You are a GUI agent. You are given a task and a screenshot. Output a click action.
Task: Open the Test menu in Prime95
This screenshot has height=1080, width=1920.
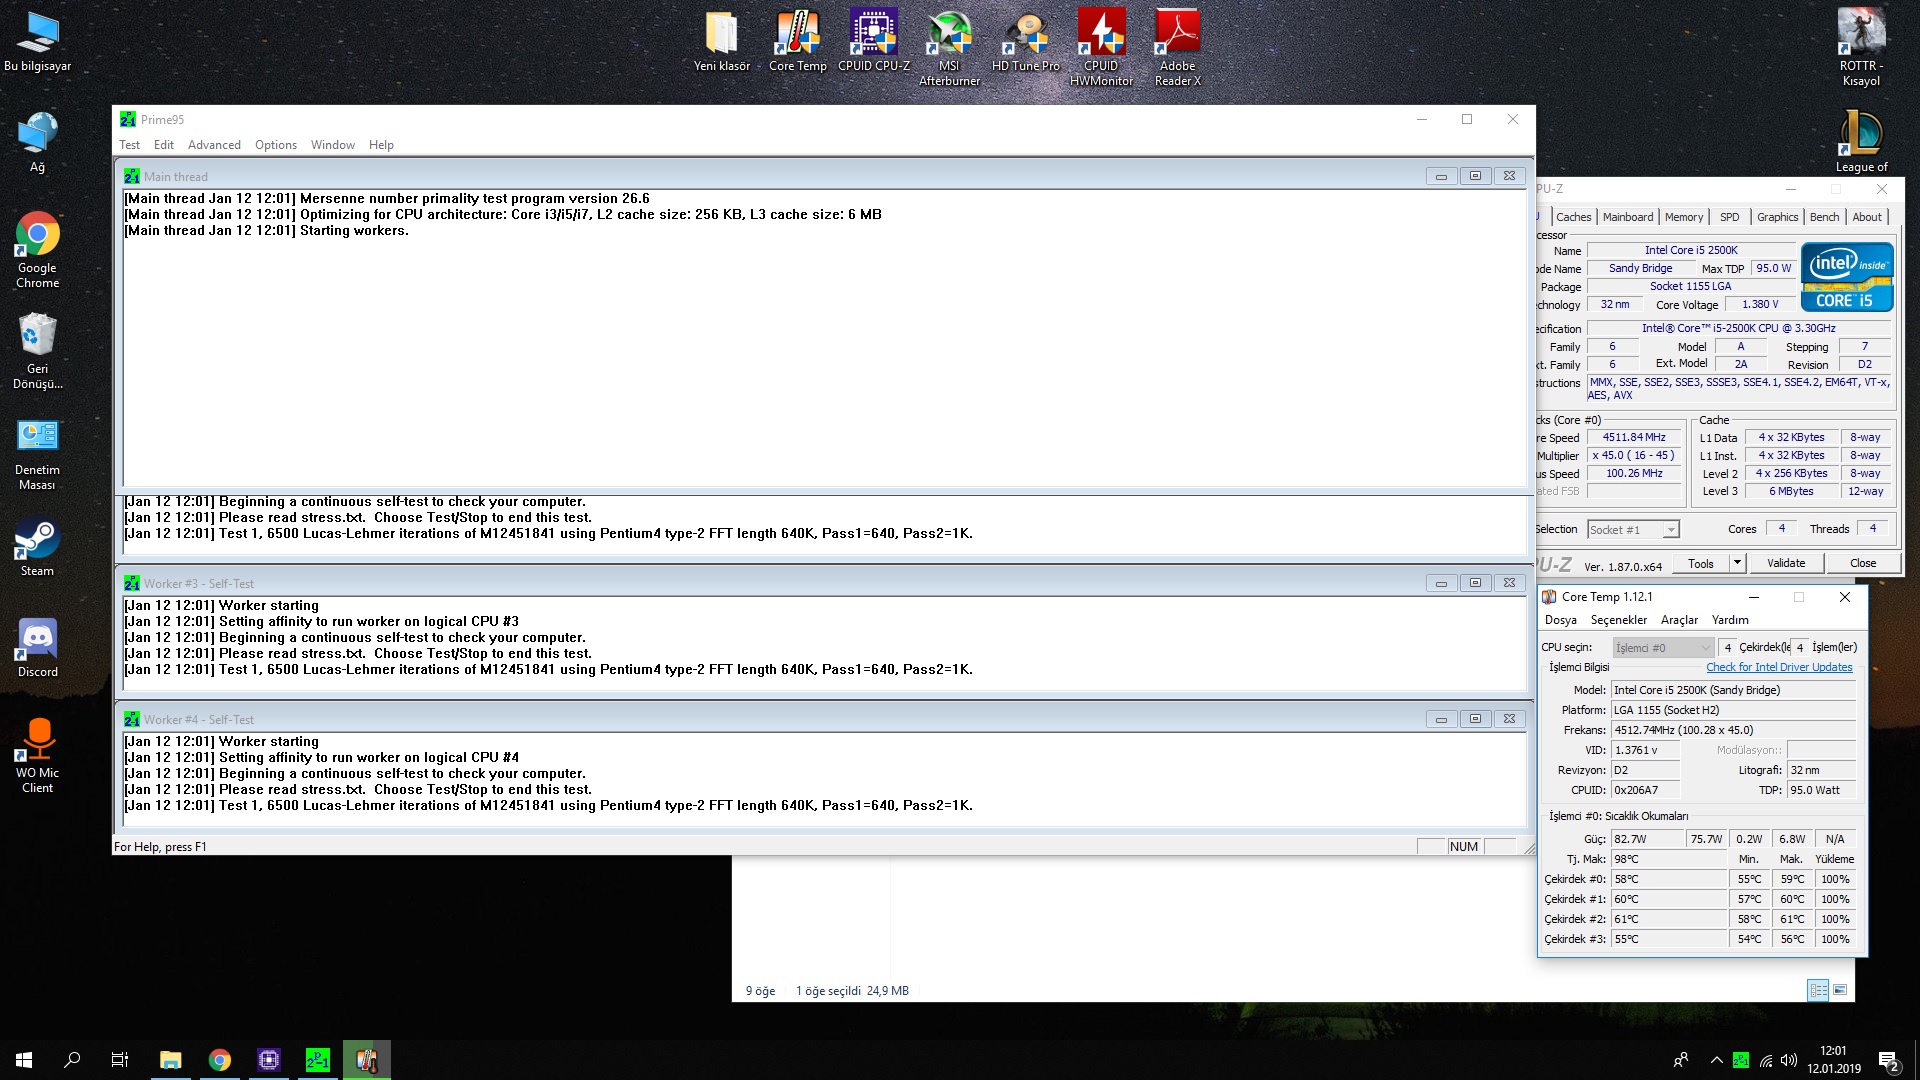pyautogui.click(x=130, y=145)
